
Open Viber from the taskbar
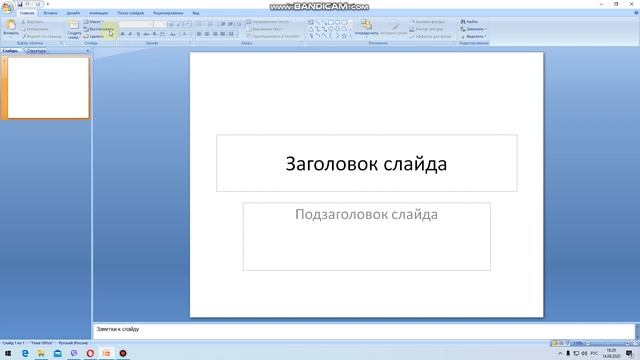pyautogui.click(x=74, y=353)
